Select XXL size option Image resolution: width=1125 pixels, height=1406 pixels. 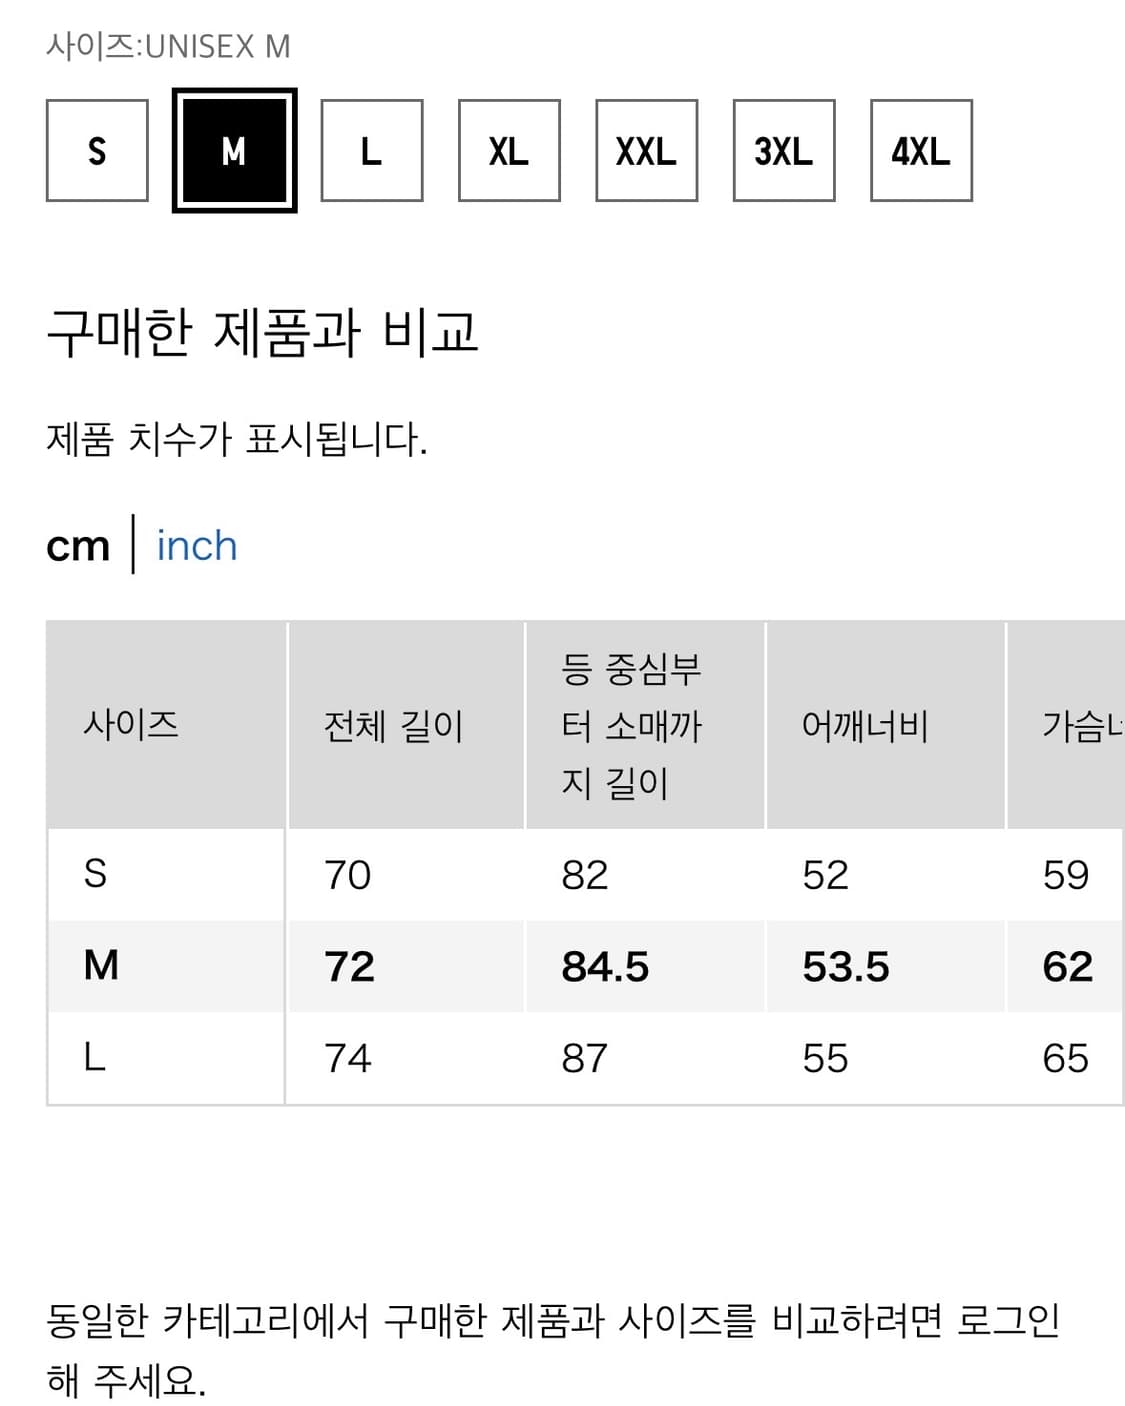click(646, 151)
